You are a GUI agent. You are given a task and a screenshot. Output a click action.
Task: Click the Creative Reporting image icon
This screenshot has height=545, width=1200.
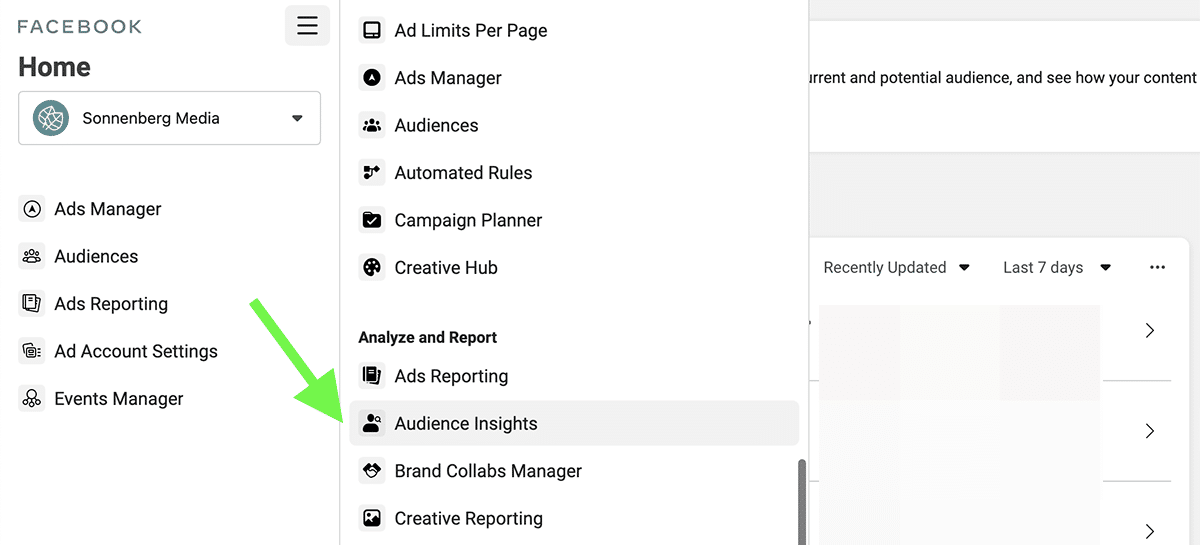tap(372, 518)
